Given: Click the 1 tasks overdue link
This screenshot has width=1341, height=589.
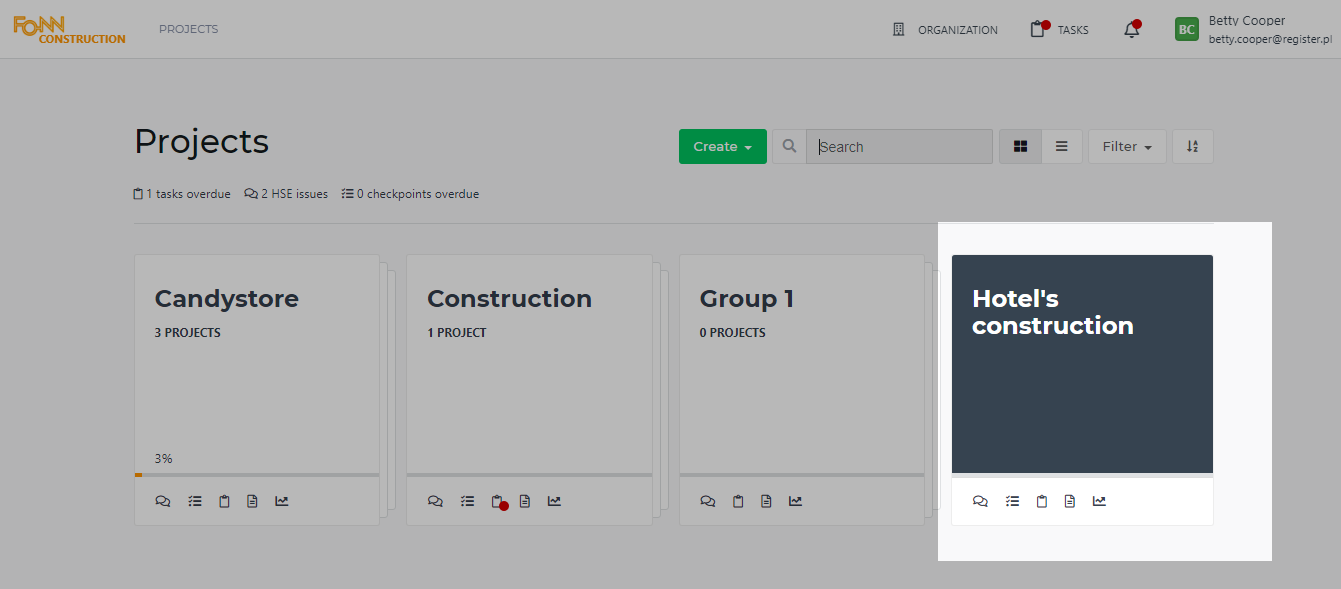Looking at the screenshot, I should (182, 194).
